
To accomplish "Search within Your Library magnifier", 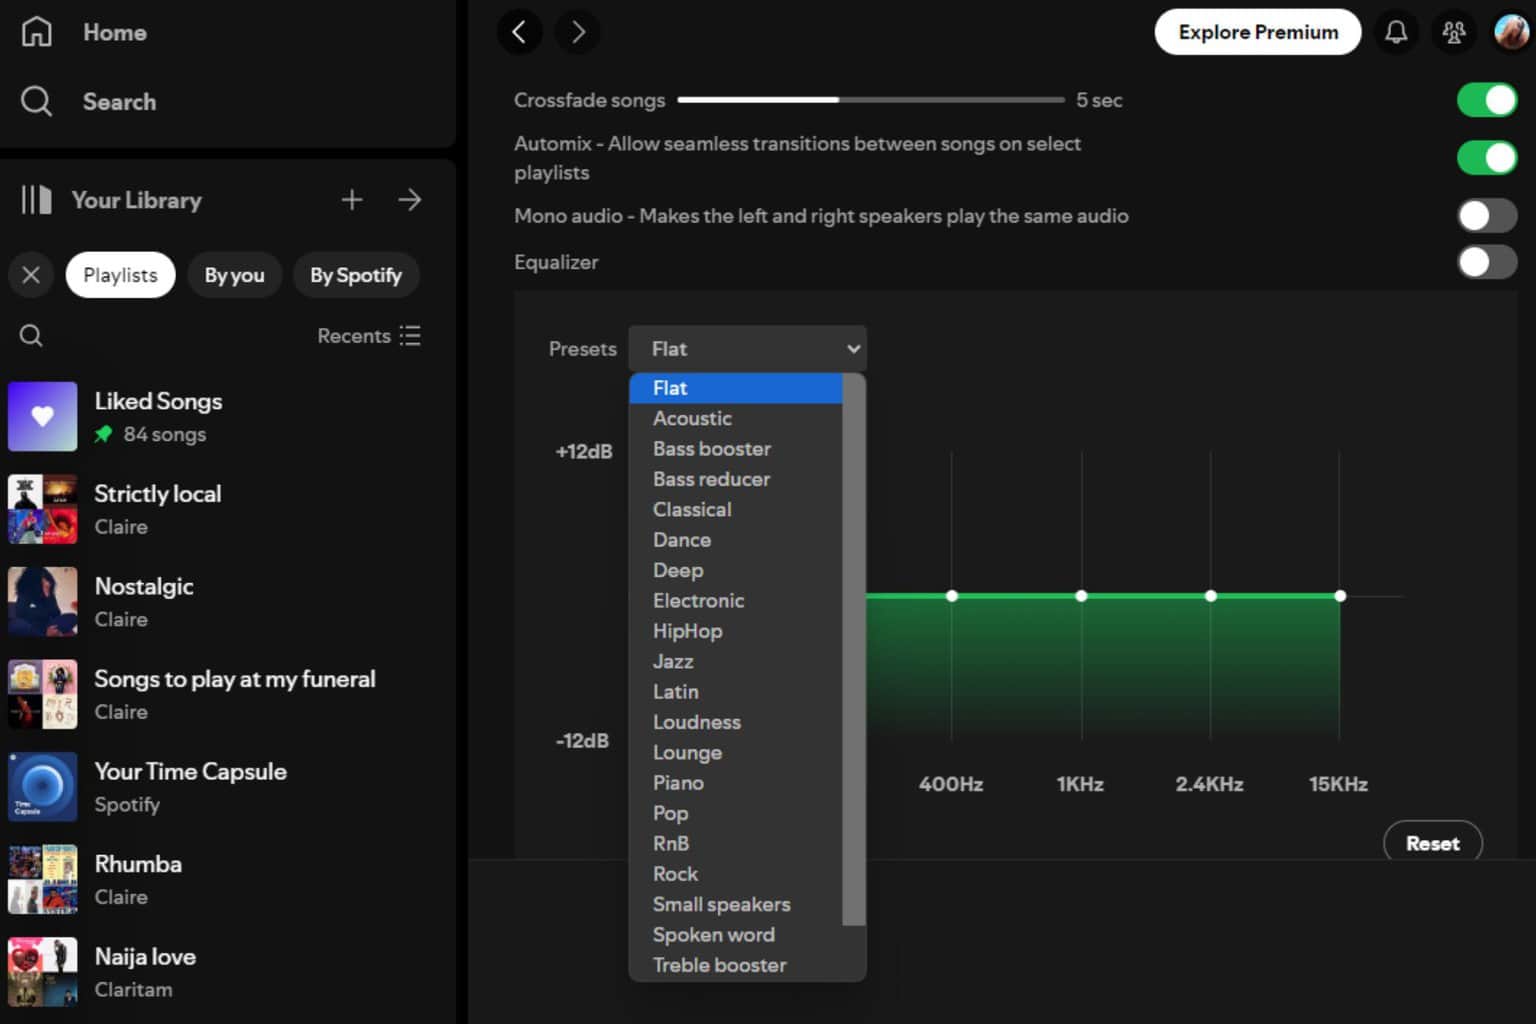I will point(31,336).
